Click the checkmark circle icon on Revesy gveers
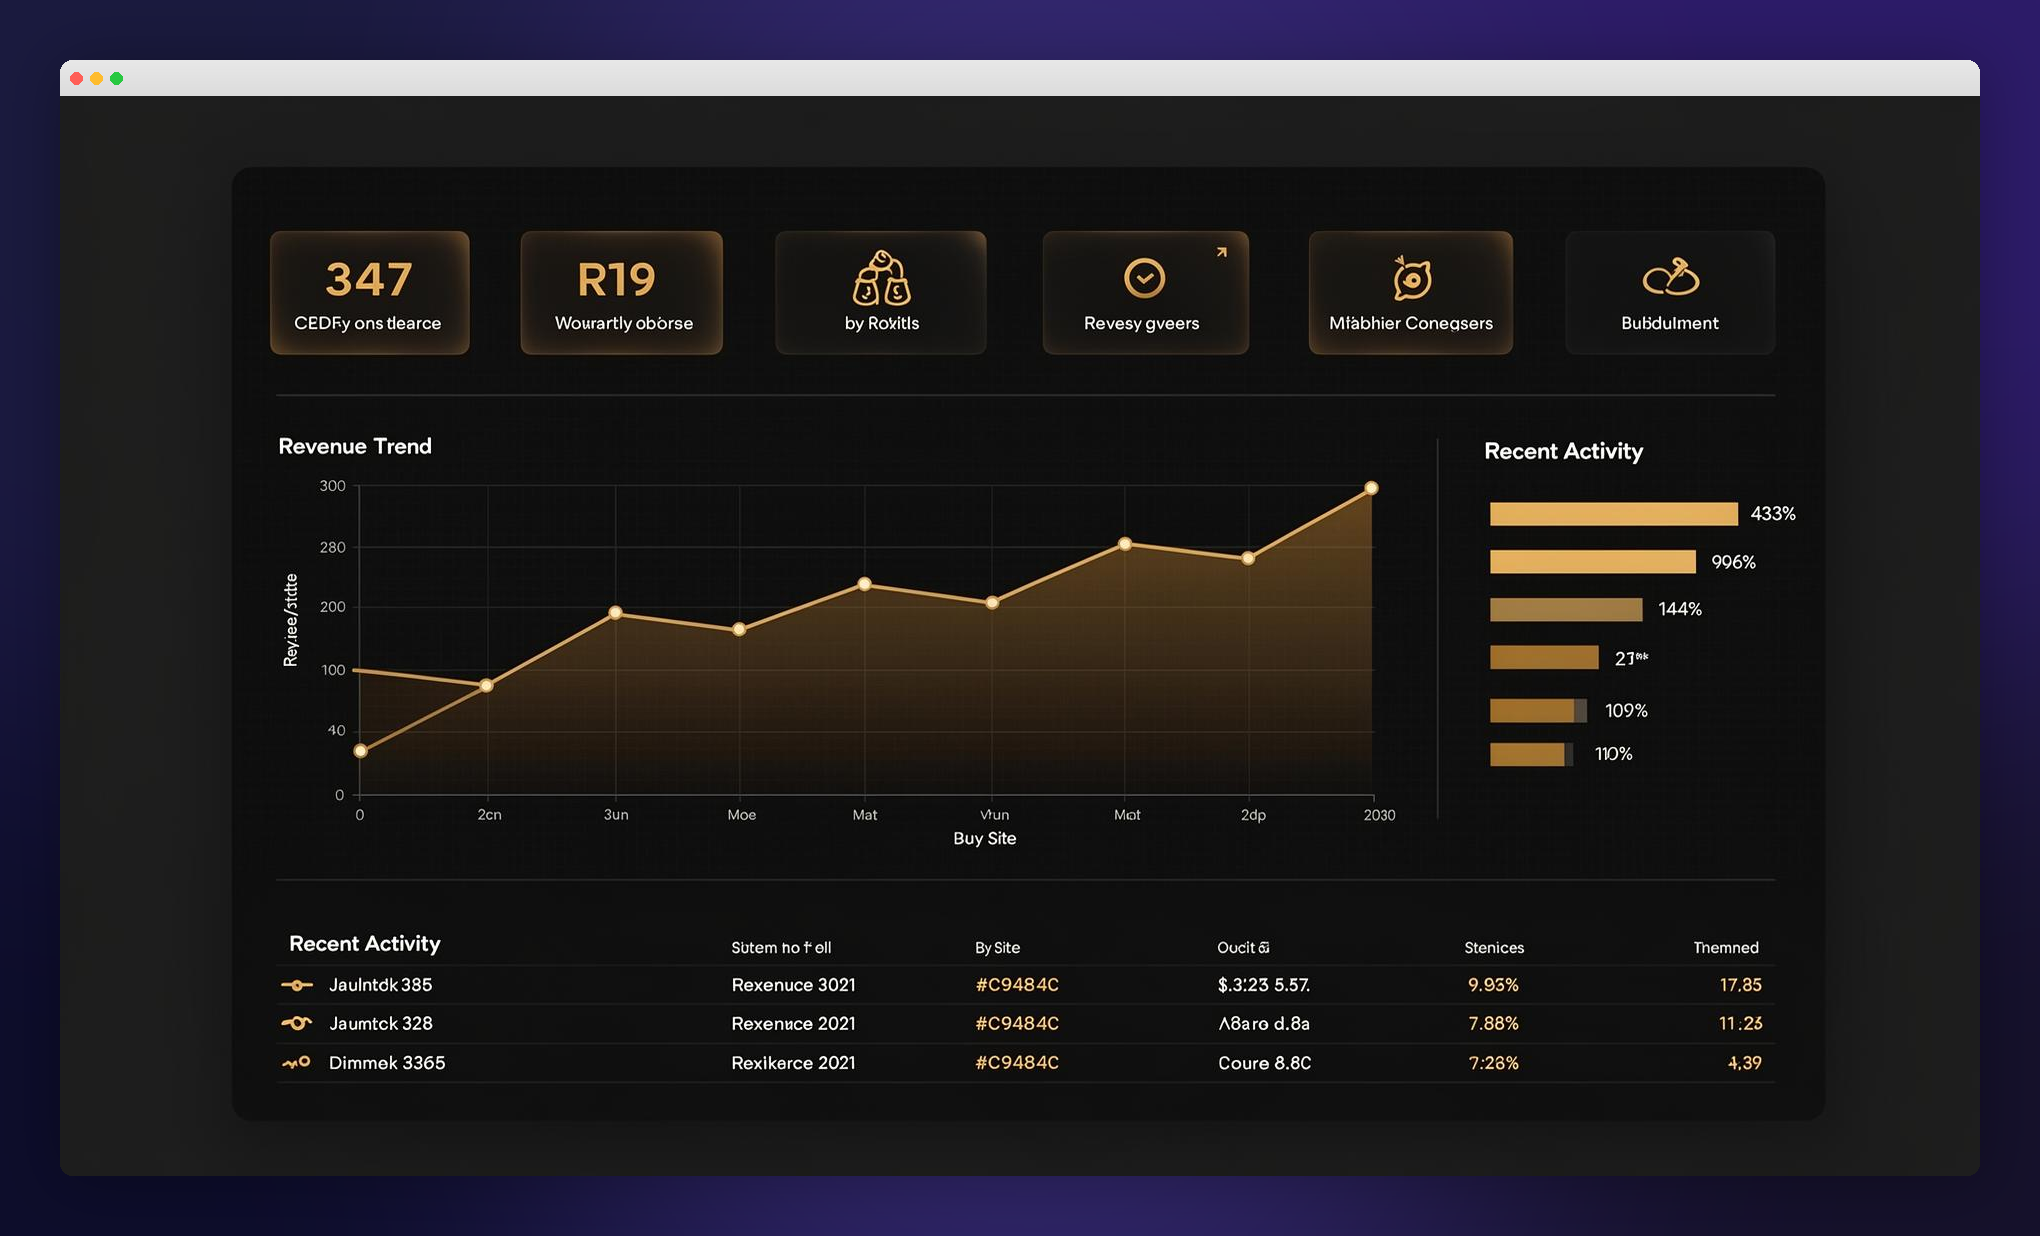This screenshot has width=2040, height=1236. [1144, 278]
